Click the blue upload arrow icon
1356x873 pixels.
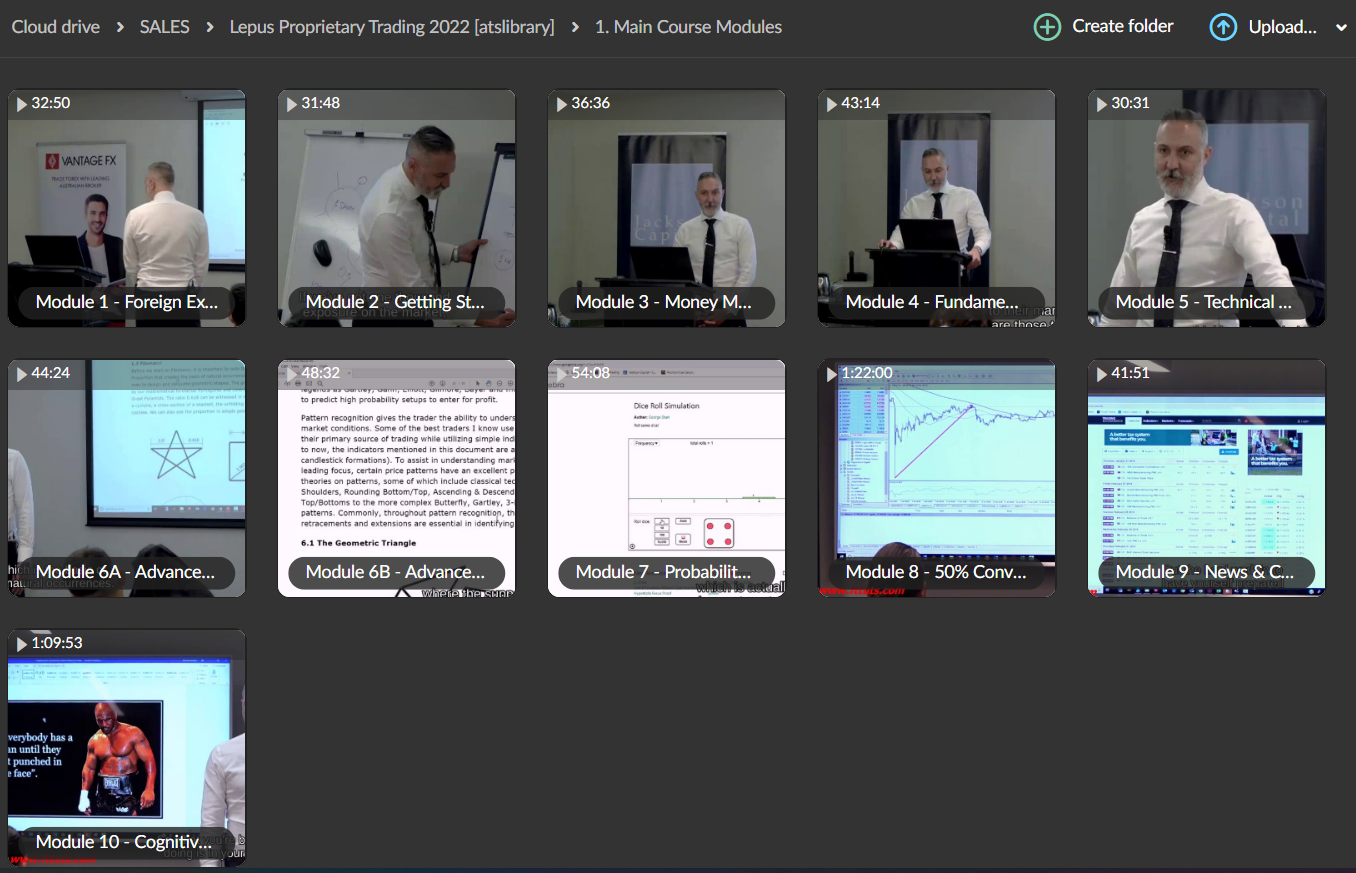[x=1223, y=26]
